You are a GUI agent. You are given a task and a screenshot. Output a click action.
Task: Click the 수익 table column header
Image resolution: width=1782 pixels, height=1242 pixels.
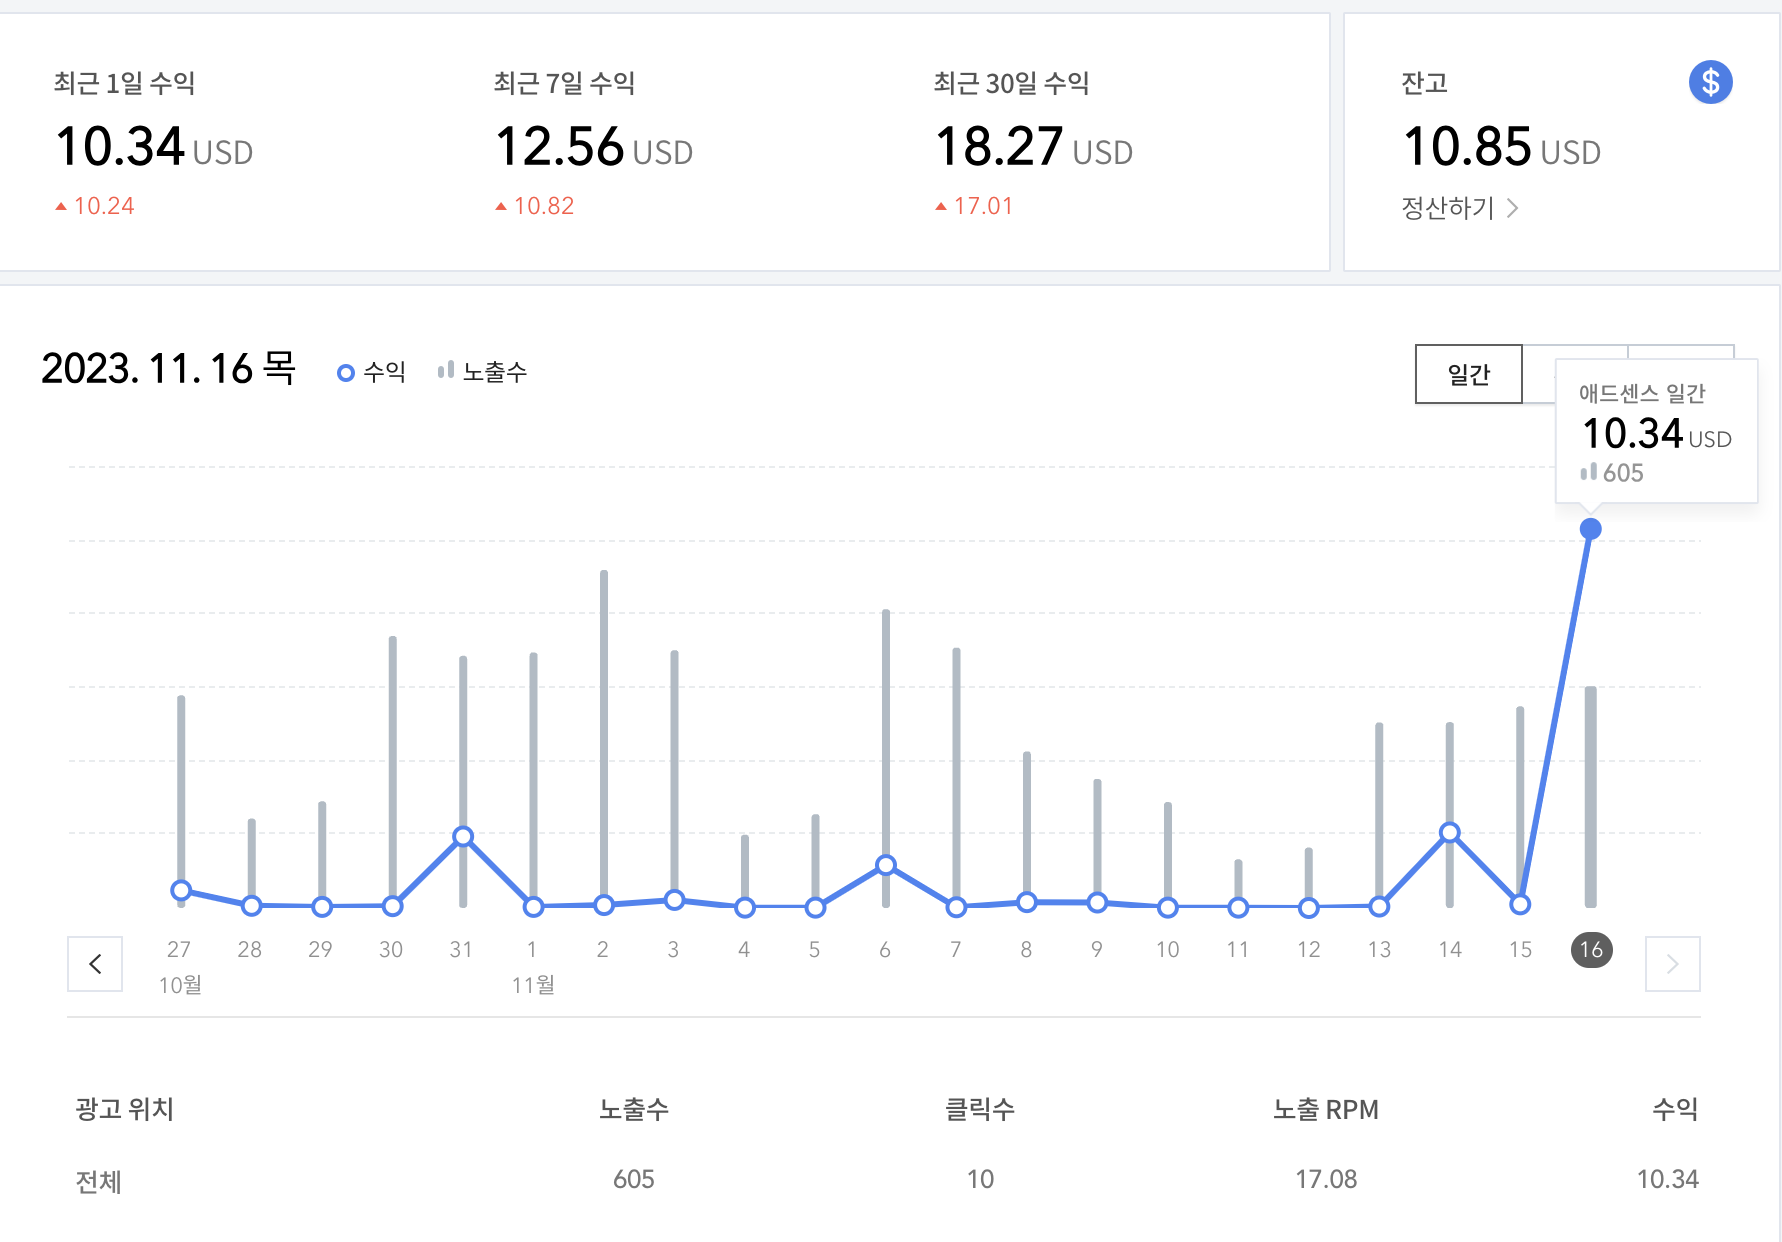coord(1675,1109)
